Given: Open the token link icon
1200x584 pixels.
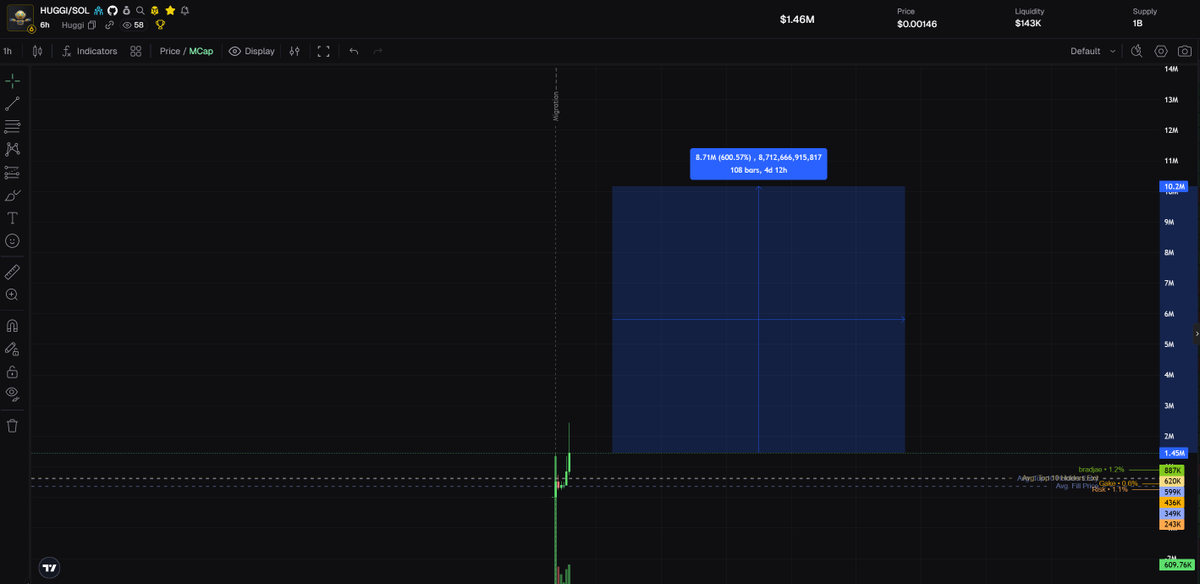Looking at the screenshot, I should click(109, 25).
